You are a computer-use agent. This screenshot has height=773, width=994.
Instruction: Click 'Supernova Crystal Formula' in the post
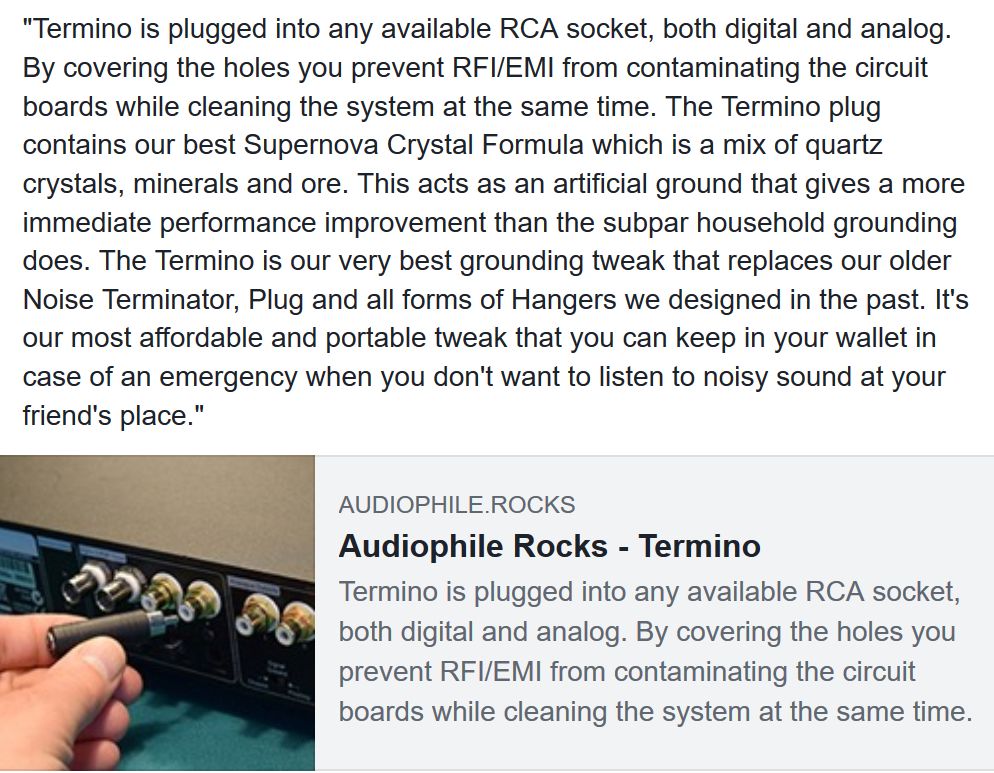point(413,145)
